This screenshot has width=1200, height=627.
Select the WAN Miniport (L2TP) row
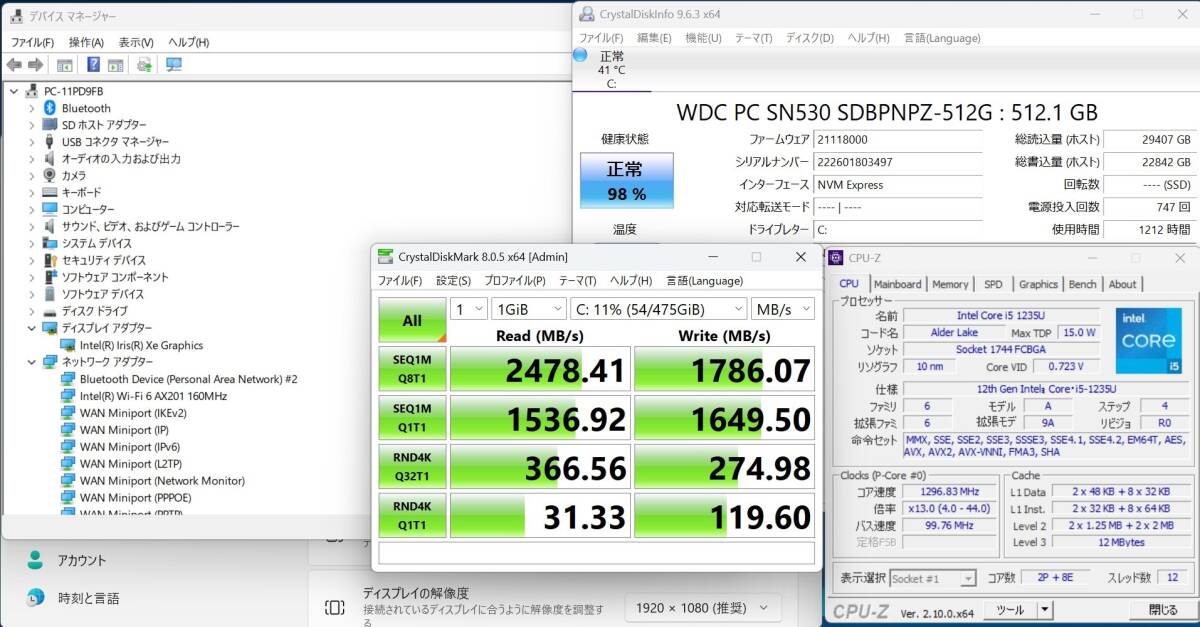pyautogui.click(x=130, y=464)
